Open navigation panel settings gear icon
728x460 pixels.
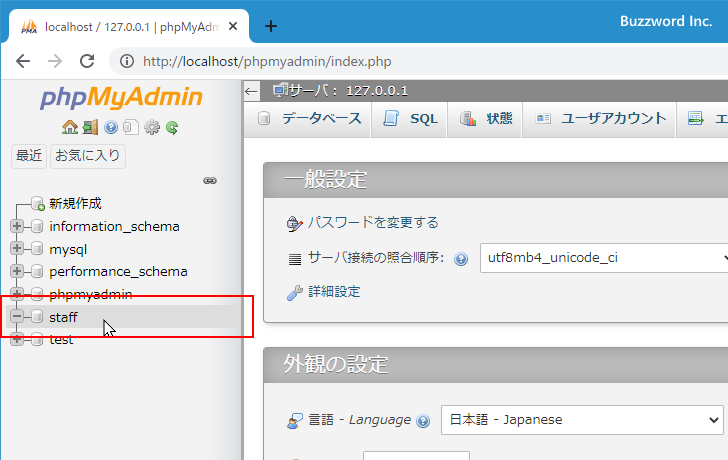pos(152,127)
